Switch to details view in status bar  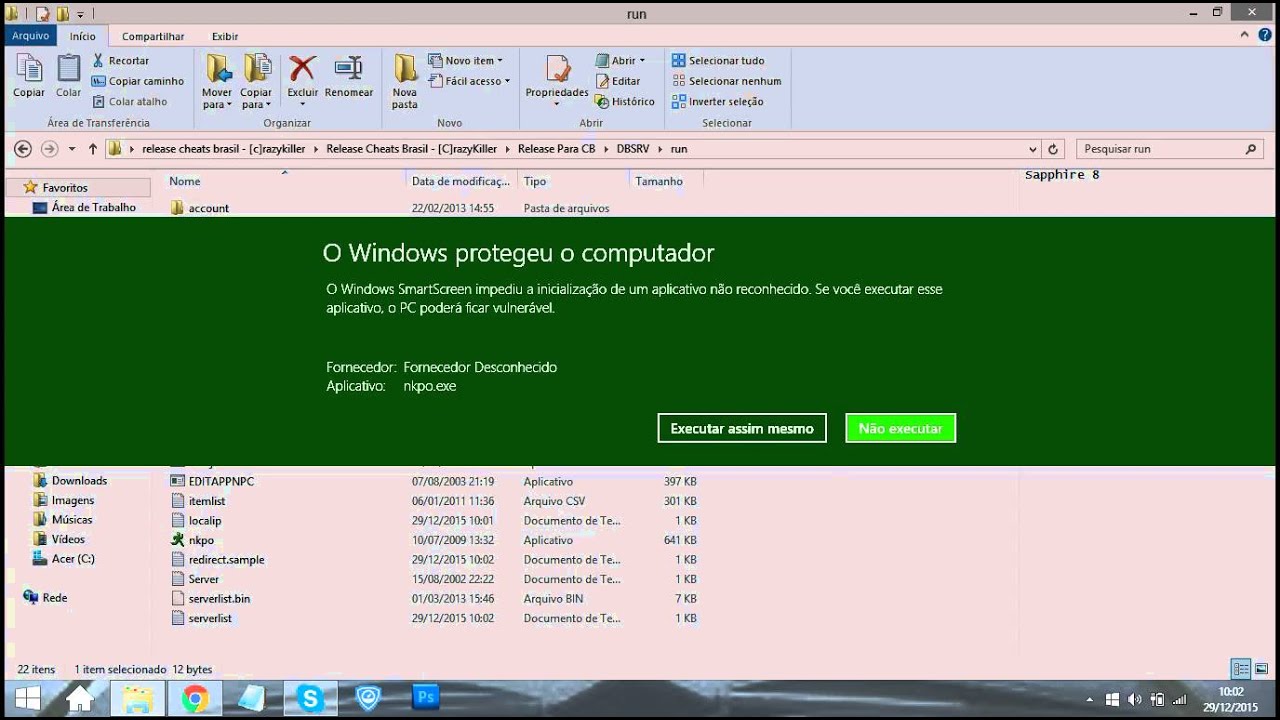pyautogui.click(x=1241, y=669)
